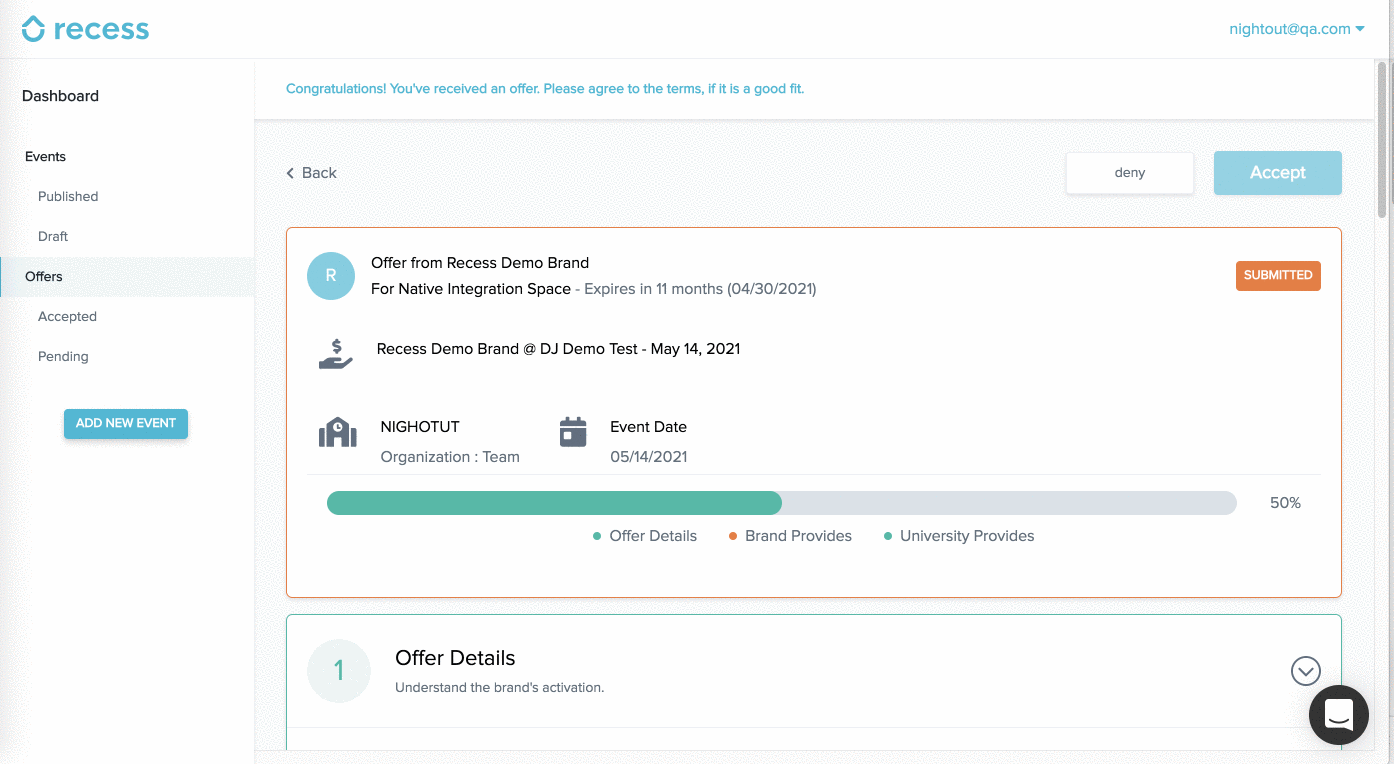Open the Published events menu item
Viewport: 1394px width, 764px height.
[68, 197]
